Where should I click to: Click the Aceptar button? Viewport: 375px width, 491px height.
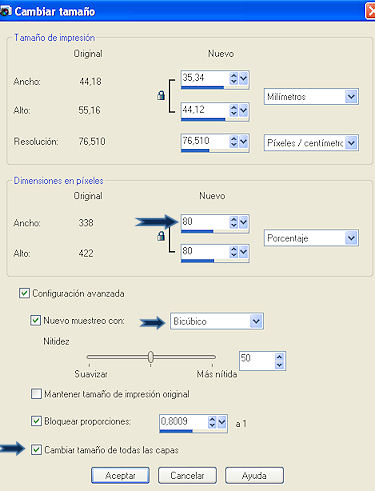[120, 475]
